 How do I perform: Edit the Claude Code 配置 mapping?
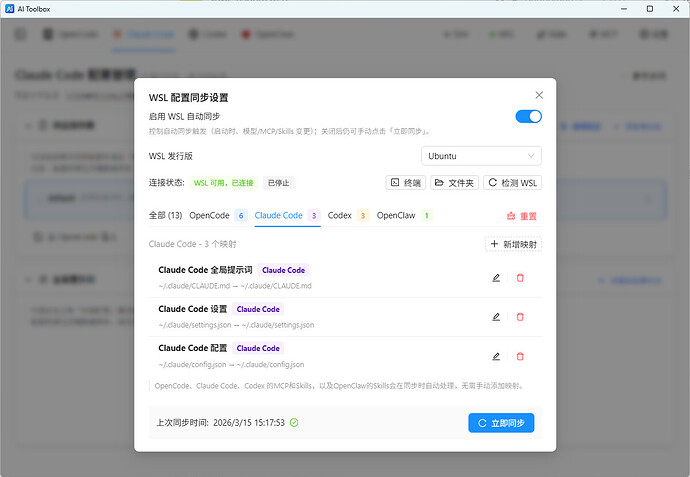pyautogui.click(x=496, y=356)
